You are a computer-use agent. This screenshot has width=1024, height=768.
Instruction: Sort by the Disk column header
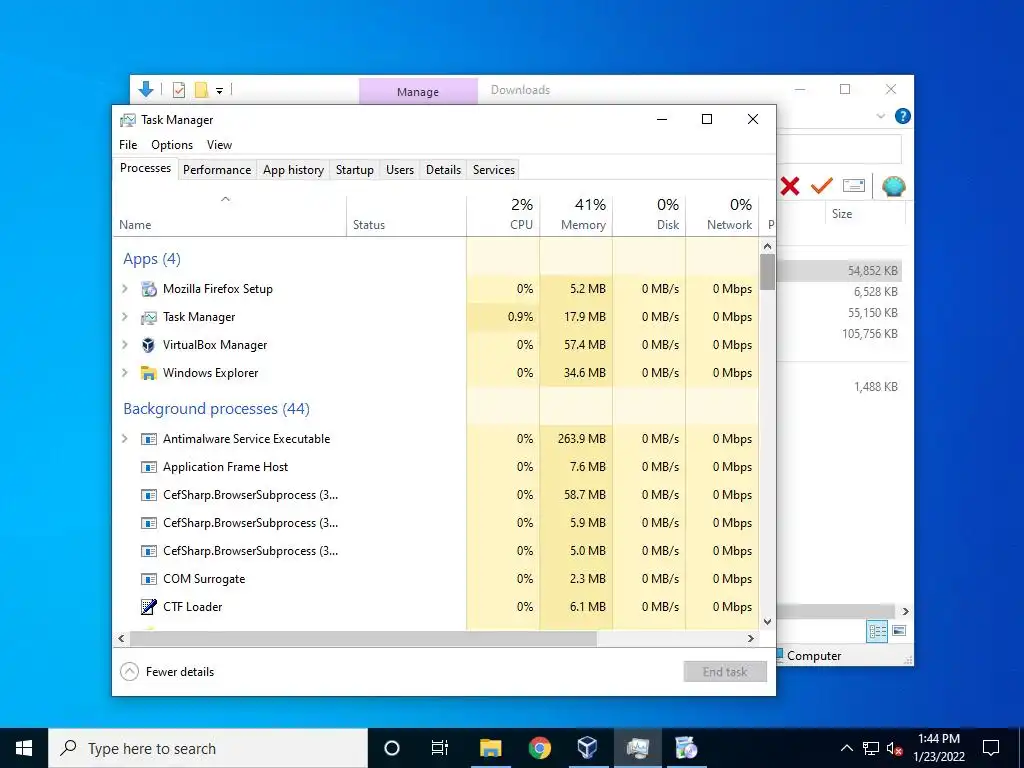point(649,215)
